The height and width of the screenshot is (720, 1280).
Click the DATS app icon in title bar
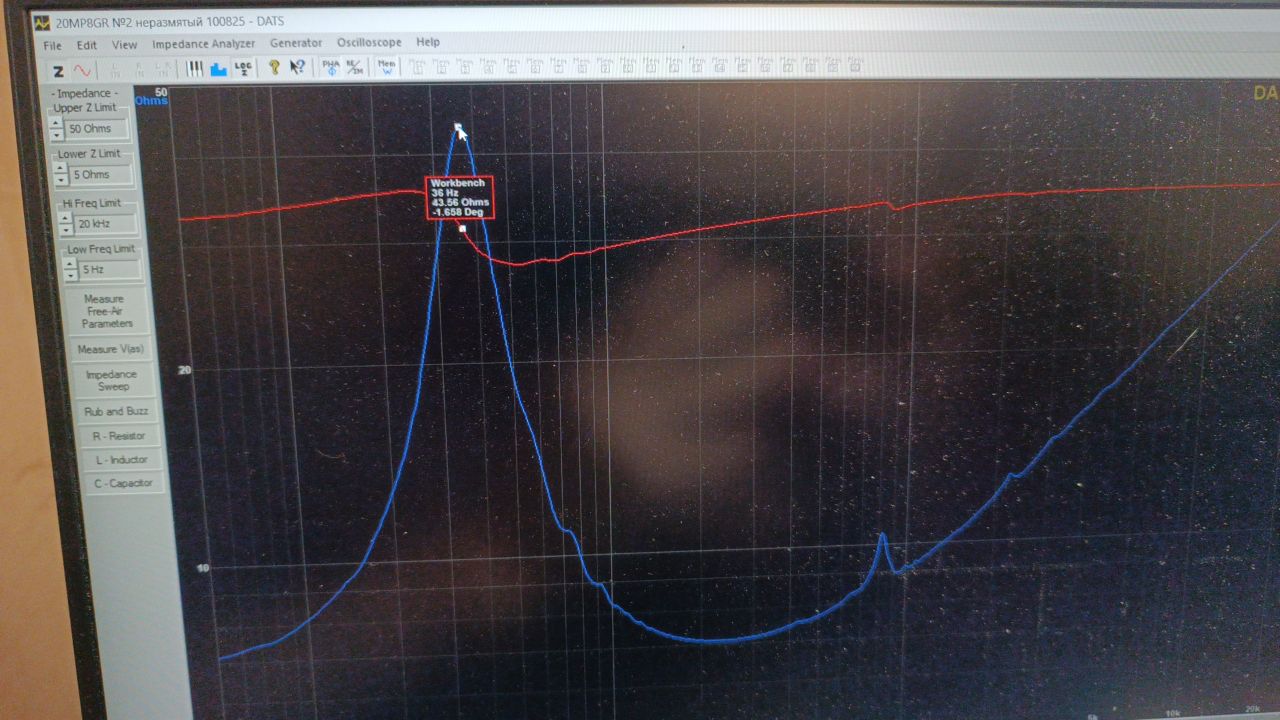click(x=41, y=22)
